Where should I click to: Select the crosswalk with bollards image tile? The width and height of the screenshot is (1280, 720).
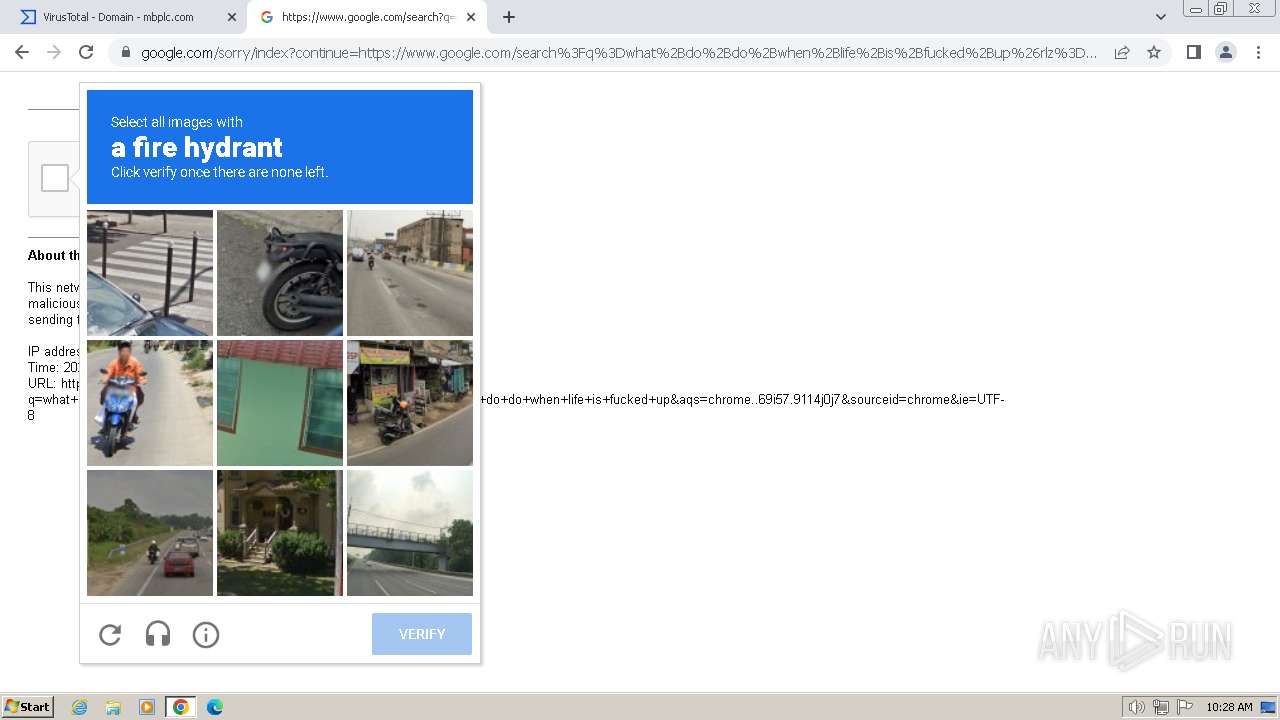point(150,273)
